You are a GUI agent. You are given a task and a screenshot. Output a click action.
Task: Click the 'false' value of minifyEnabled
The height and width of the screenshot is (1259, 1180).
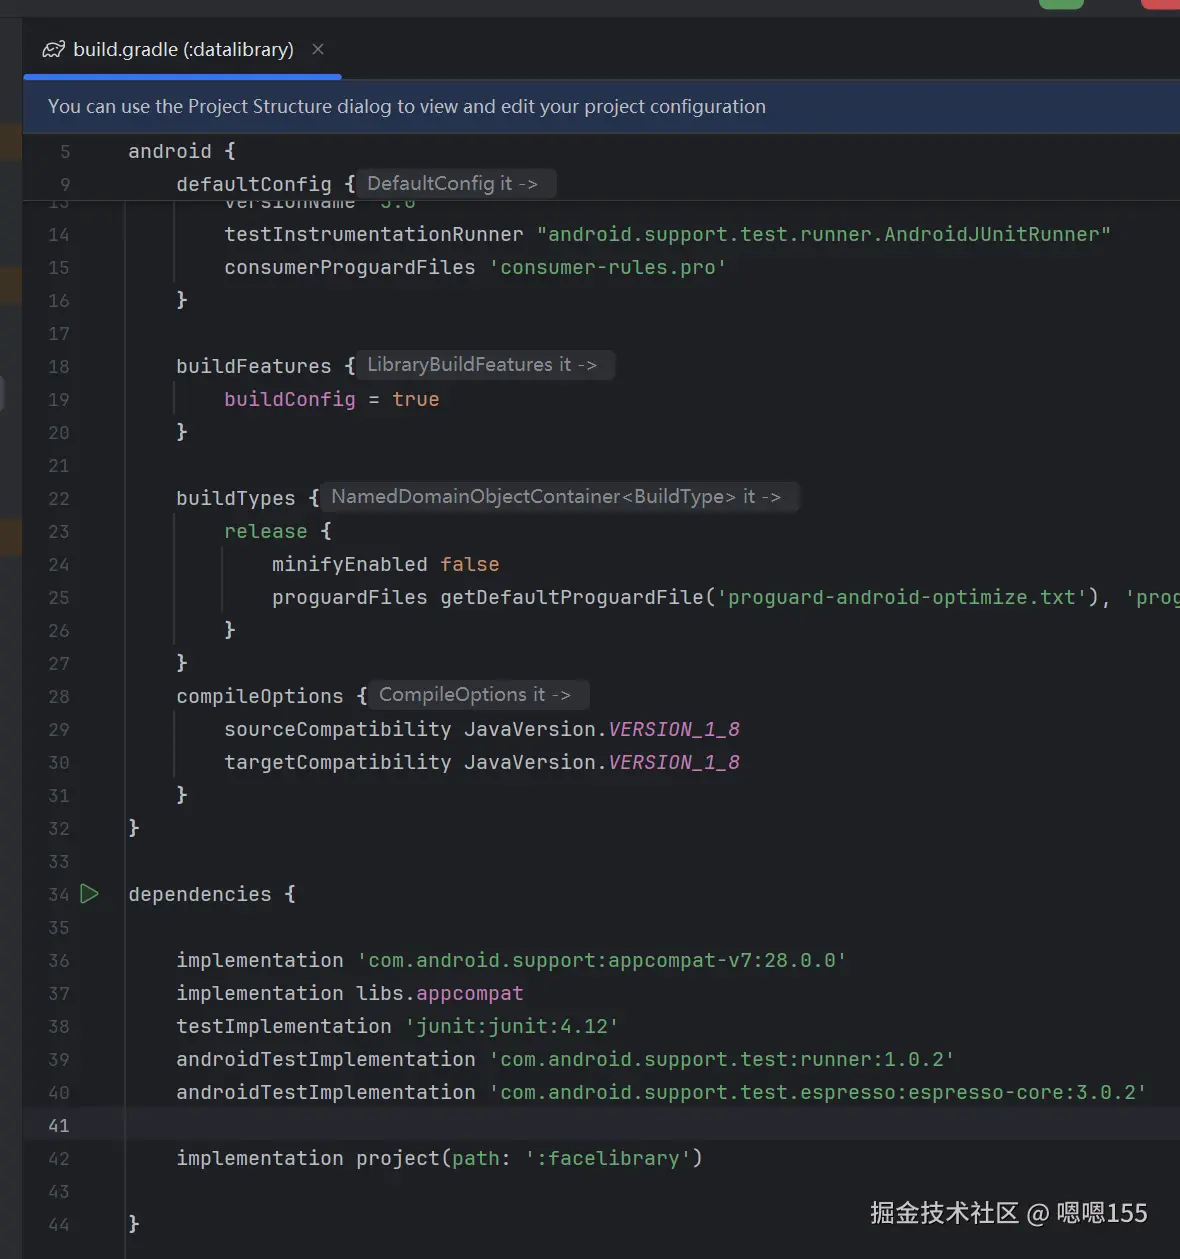pos(470,564)
